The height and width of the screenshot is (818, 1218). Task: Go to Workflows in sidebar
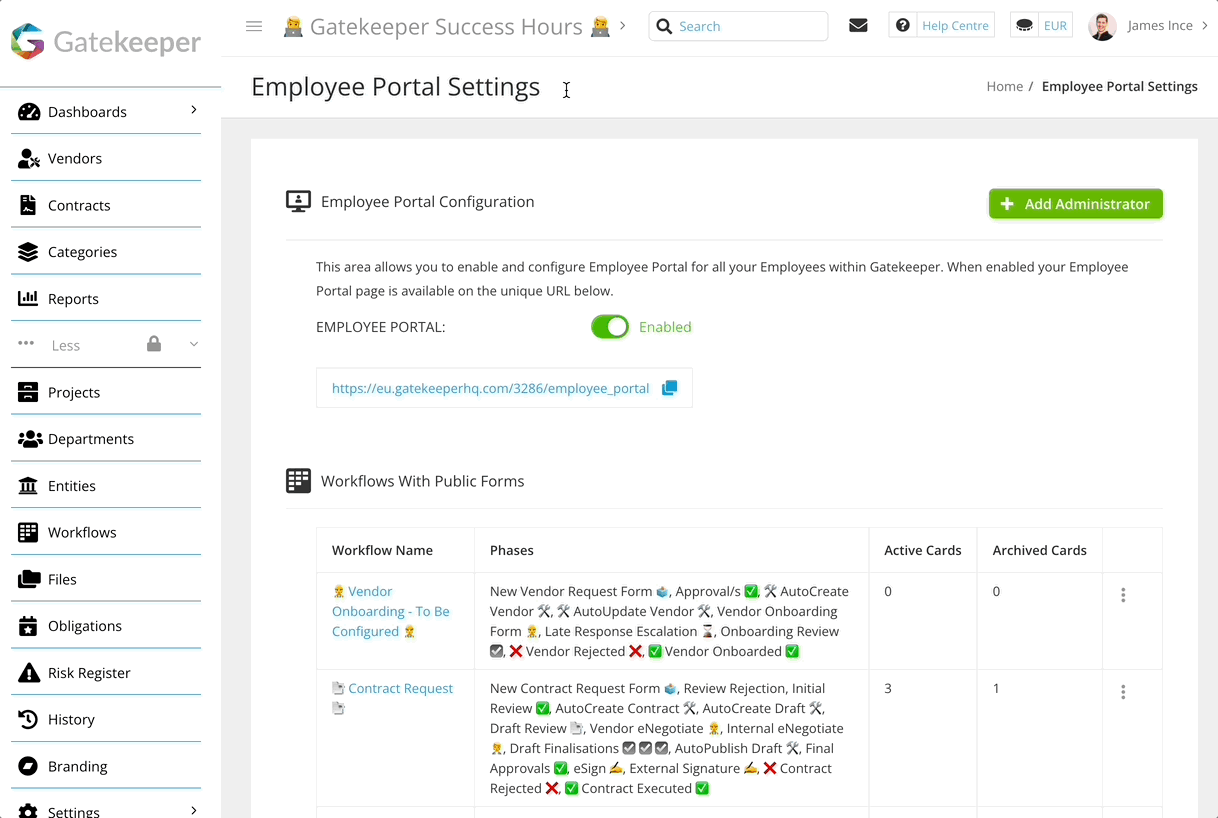click(82, 532)
